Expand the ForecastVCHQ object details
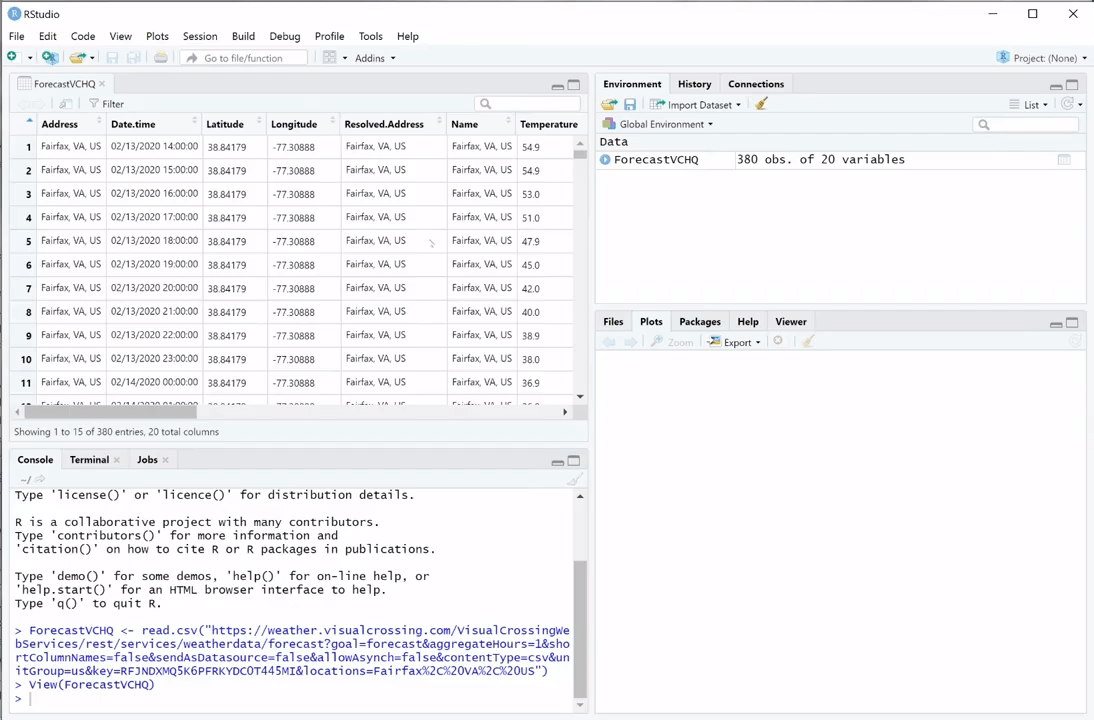Screen dimensions: 1094x720 click(x=605, y=160)
